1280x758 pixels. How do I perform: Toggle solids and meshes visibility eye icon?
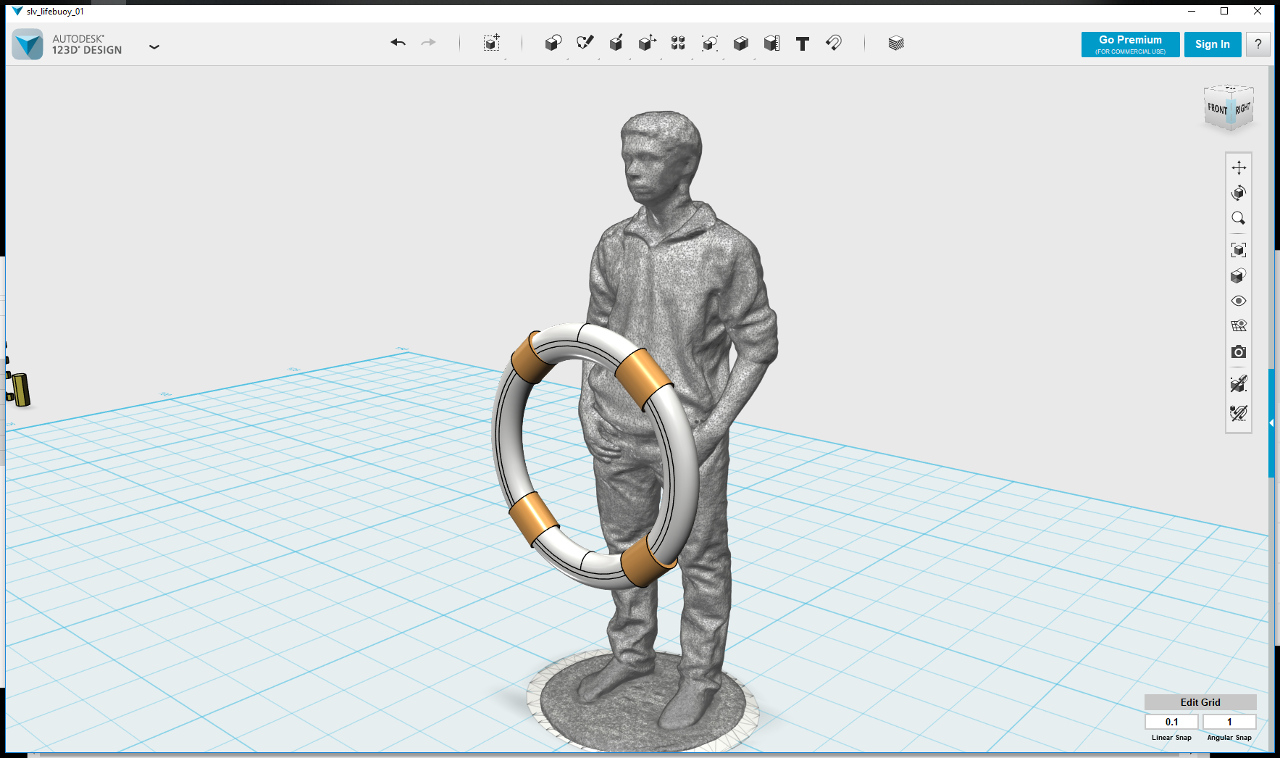(x=1239, y=301)
